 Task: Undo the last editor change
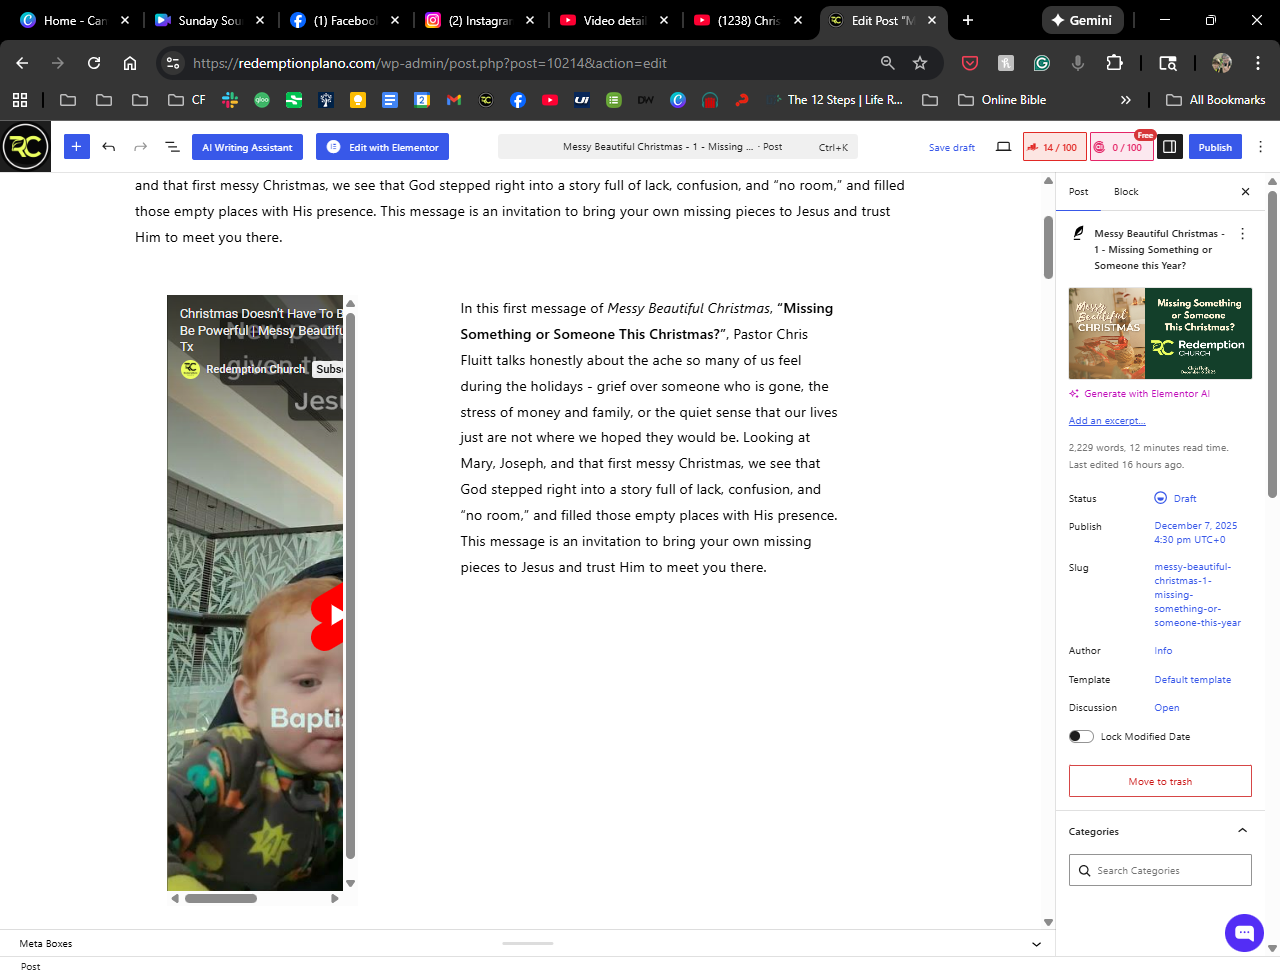(x=109, y=147)
